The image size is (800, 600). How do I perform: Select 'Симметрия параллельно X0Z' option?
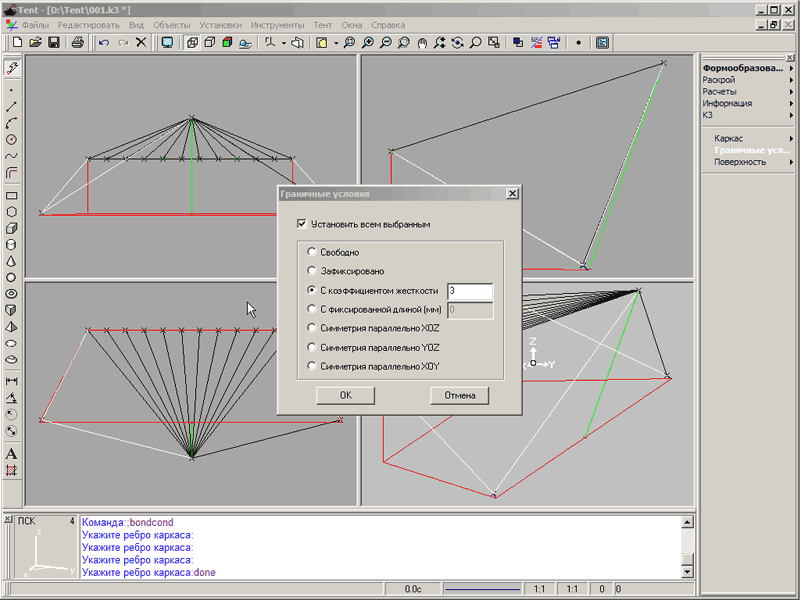pos(311,328)
